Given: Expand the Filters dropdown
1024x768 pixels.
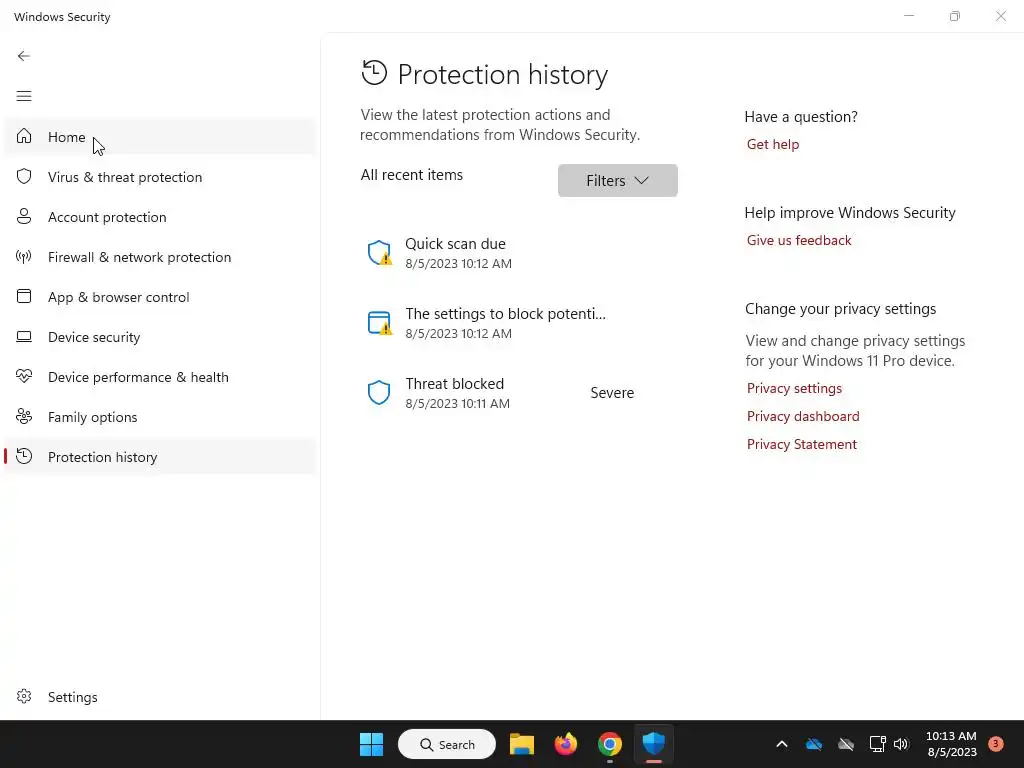Looking at the screenshot, I should pyautogui.click(x=617, y=181).
